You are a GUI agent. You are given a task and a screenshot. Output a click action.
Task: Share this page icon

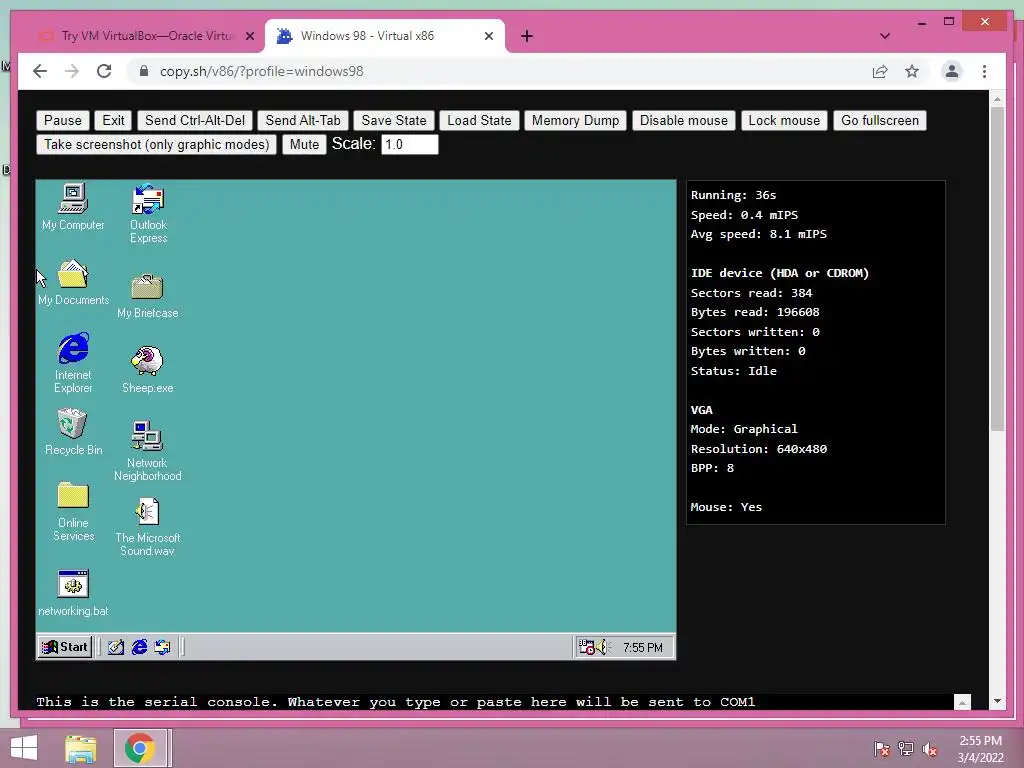coord(880,71)
